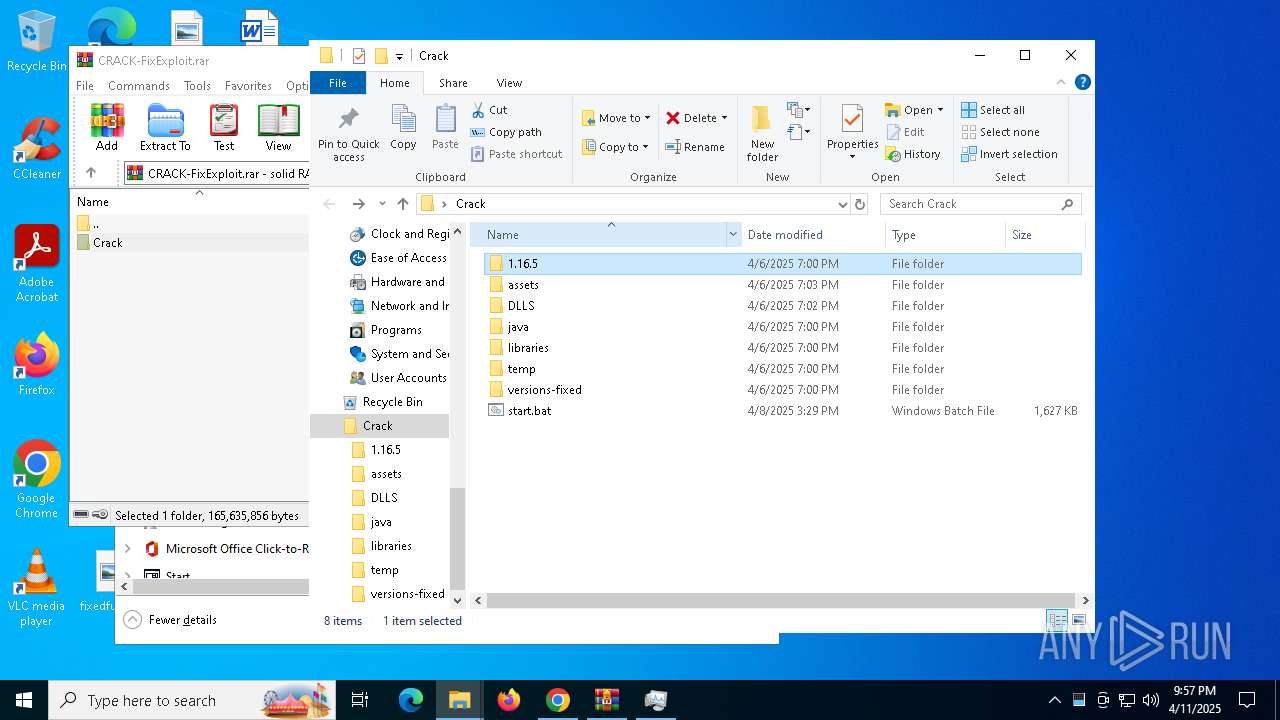Screen dimensions: 1280x720
Task: Open the File tab in Explorer
Action: (338, 83)
